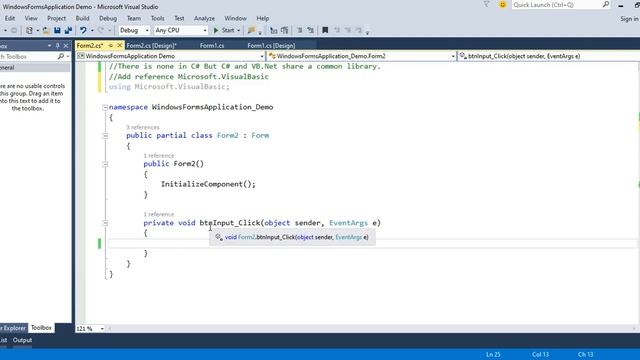Click the green Start debugging play icon
This screenshot has width=640, height=360.
click(216, 30)
